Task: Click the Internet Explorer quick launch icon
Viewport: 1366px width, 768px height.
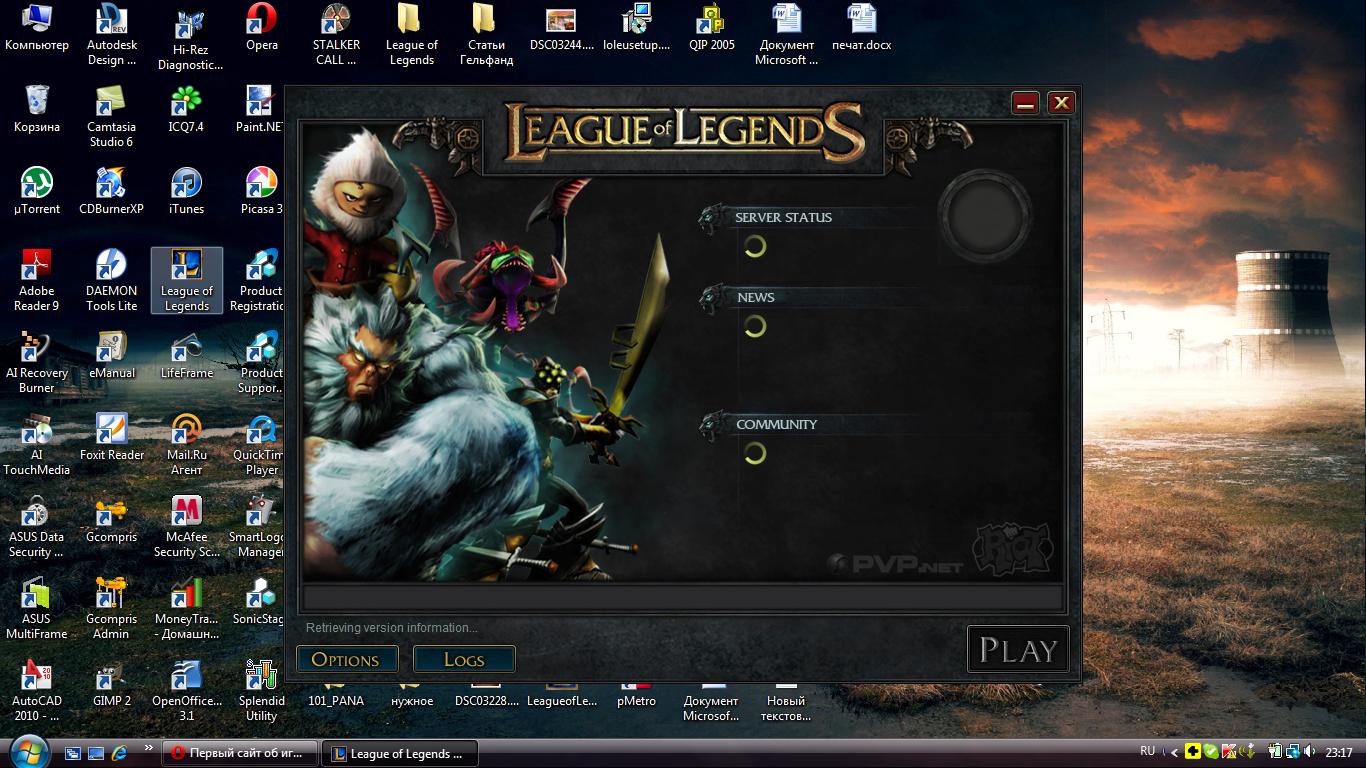Action: click(x=120, y=752)
